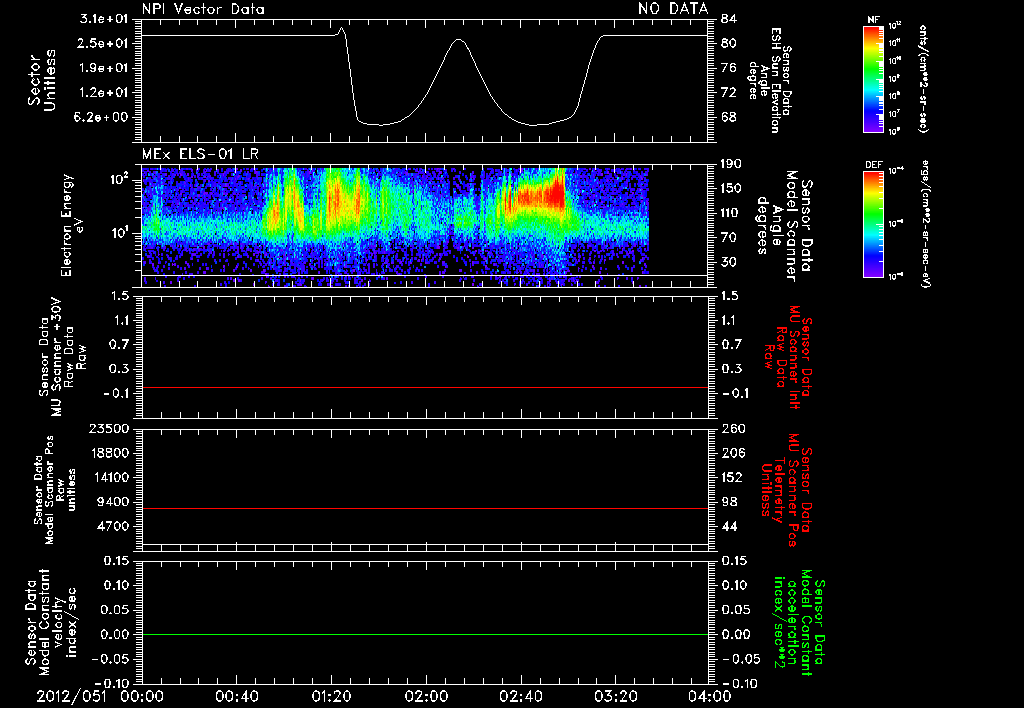The image size is (1024, 708).
Task: Click the '4700' scanner position tick label
Action: (112, 526)
